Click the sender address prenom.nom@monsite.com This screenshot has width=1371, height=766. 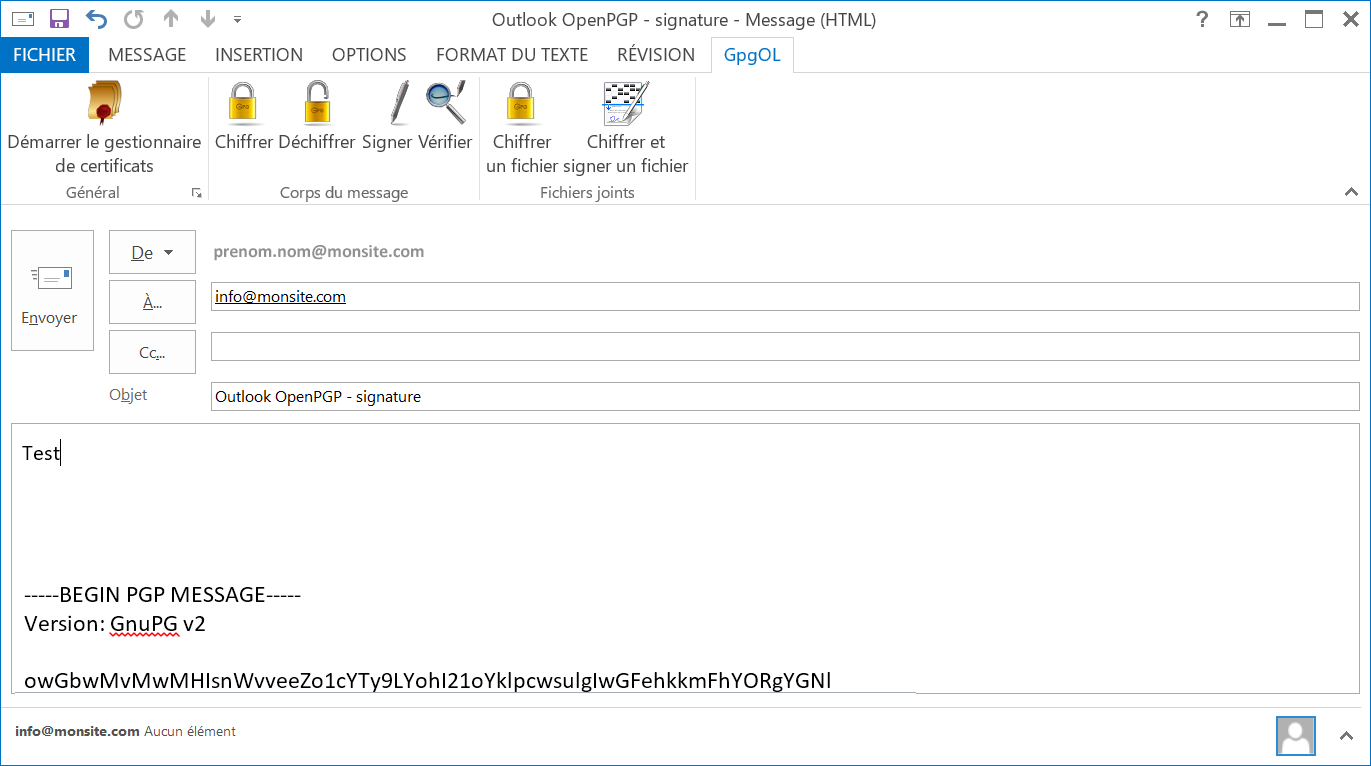(319, 252)
